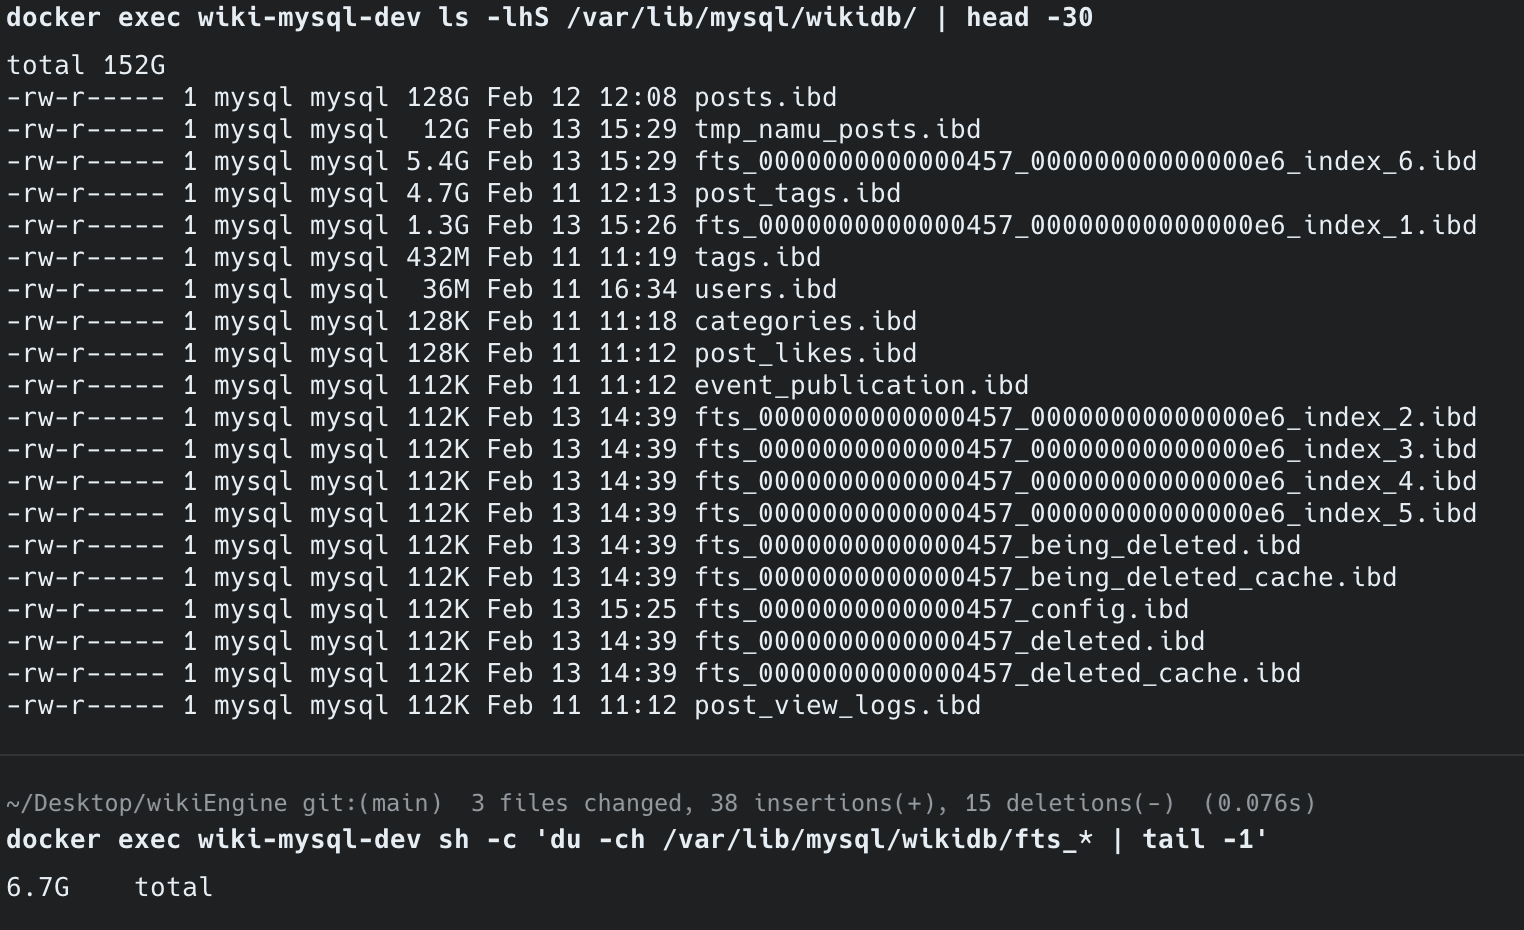Screen dimensions: 1524x930
Task: Click the post_view_logs.ibd filename
Action: pos(837,706)
